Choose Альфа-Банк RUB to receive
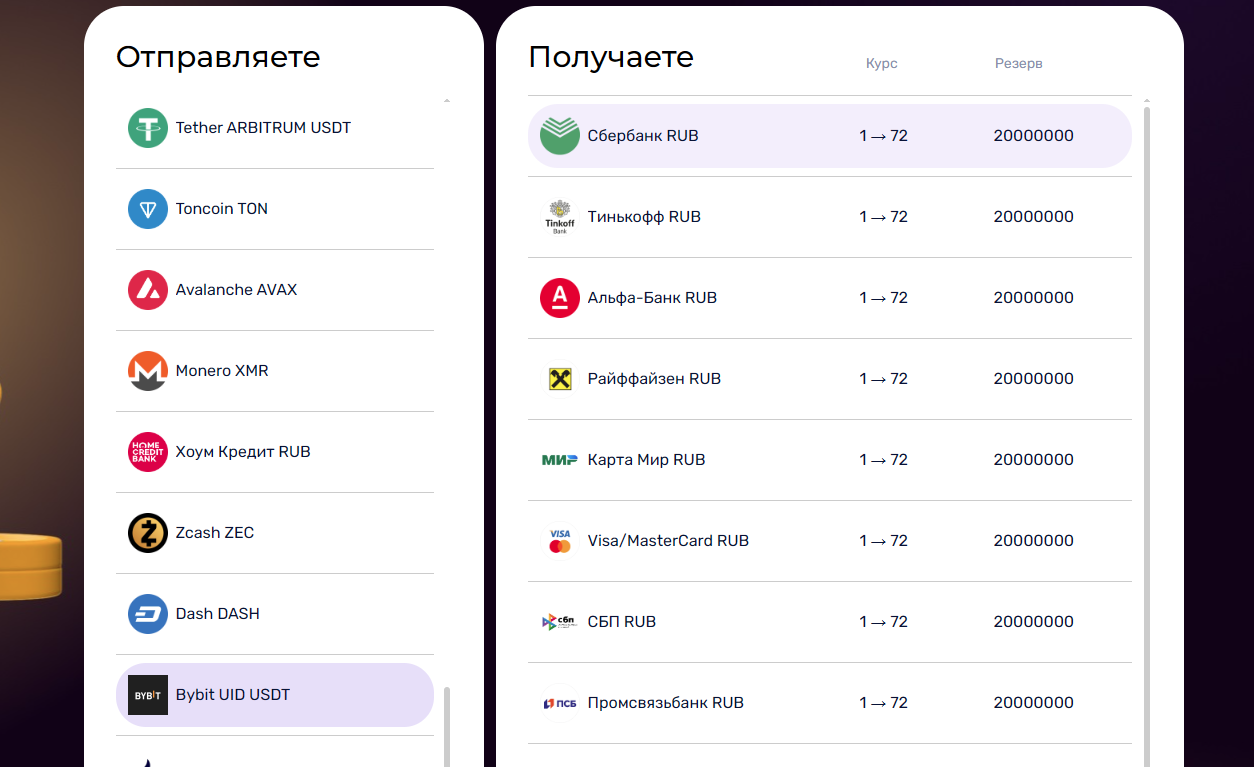This screenshot has height=767, width=1254. pos(830,298)
